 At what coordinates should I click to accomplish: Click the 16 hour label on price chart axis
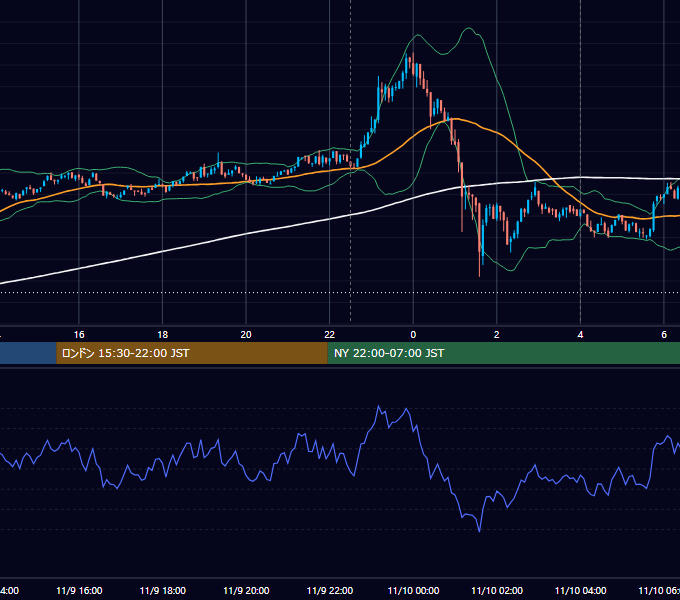pos(79,334)
